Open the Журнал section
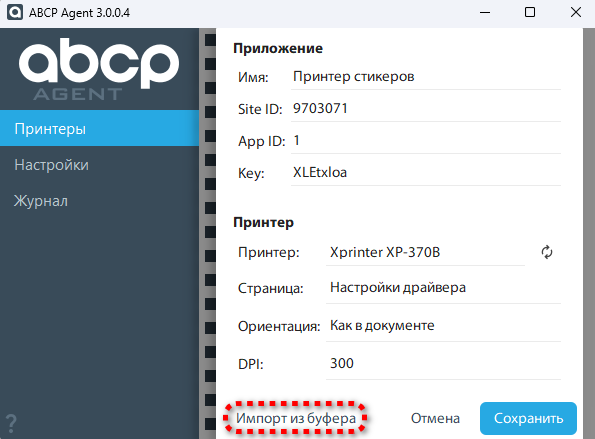This screenshot has width=595, height=439. coord(99,201)
